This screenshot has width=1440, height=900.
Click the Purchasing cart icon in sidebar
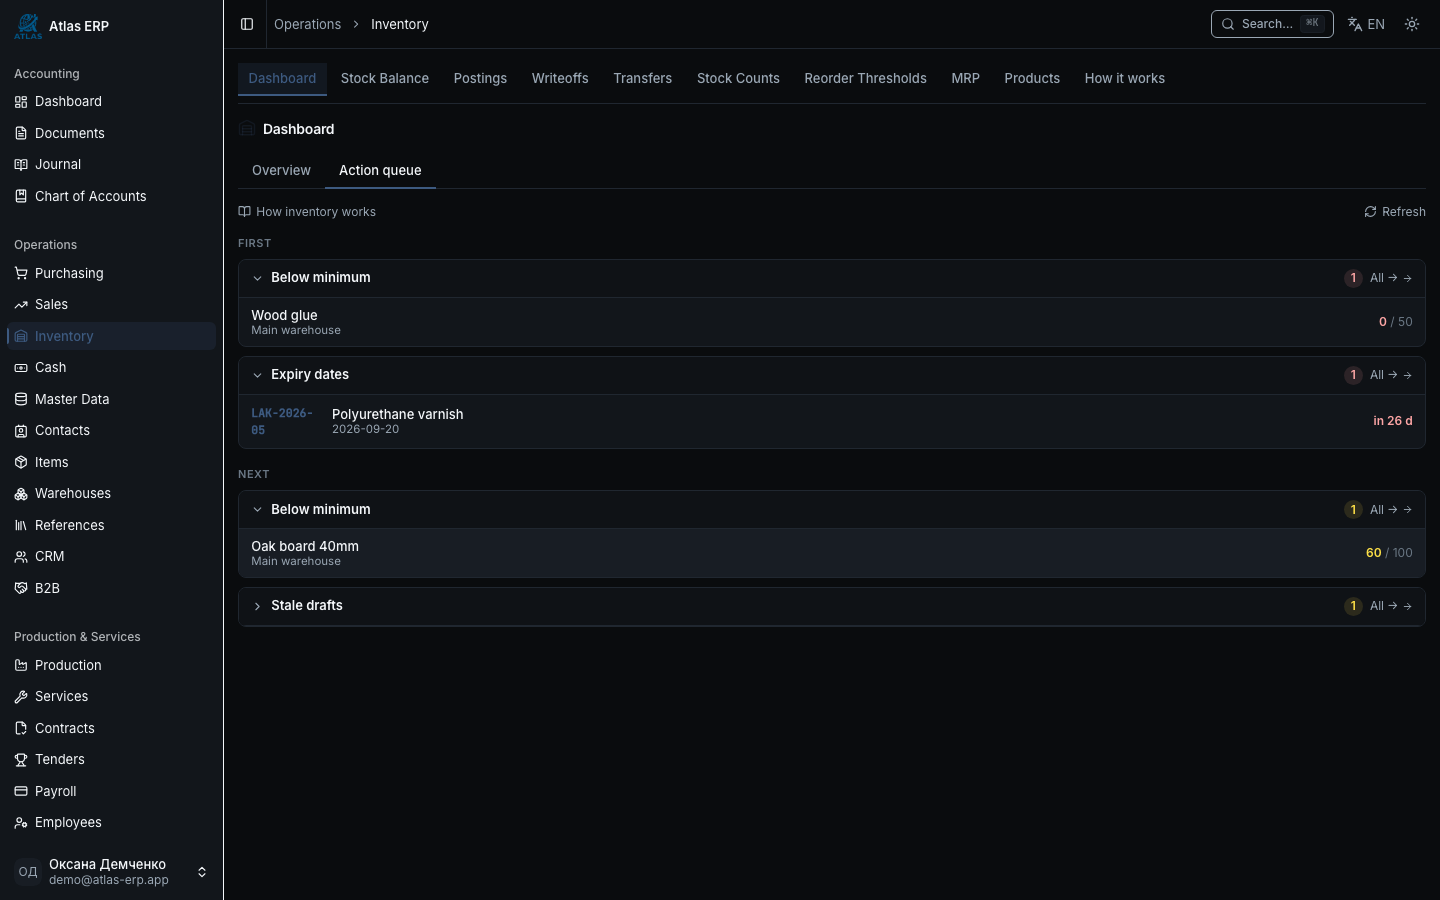[21, 273]
